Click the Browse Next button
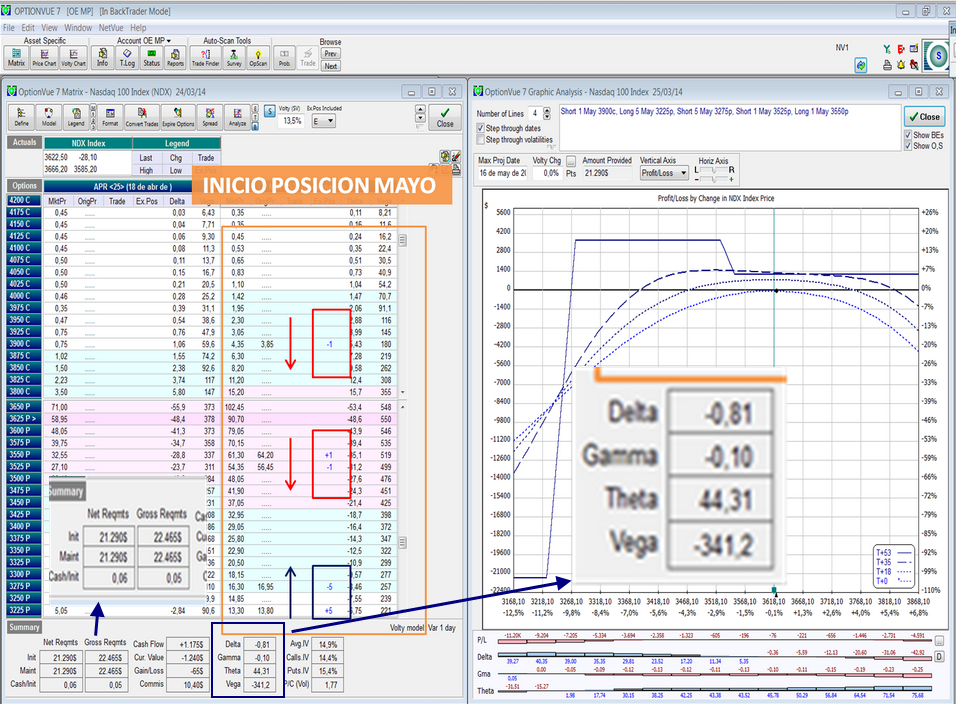The height and width of the screenshot is (704, 956). pyautogui.click(x=330, y=66)
